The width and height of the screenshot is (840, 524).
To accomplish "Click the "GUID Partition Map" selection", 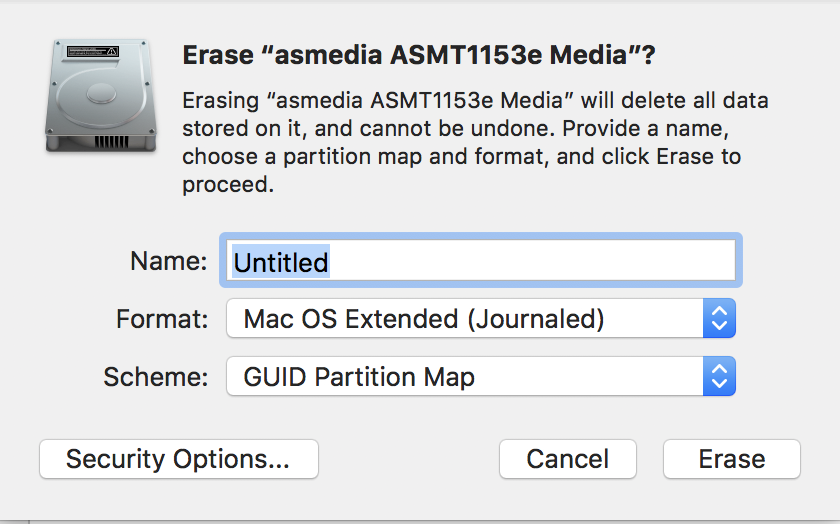I will tap(359, 377).
